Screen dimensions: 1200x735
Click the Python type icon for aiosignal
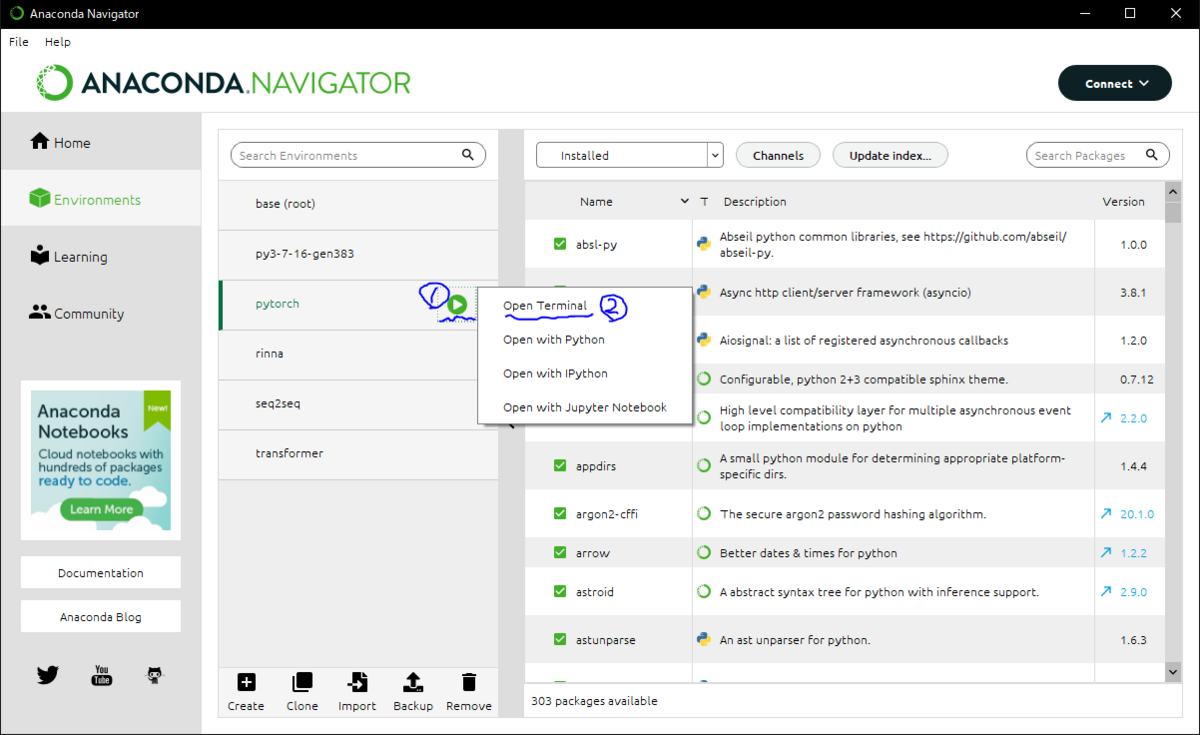(x=704, y=340)
